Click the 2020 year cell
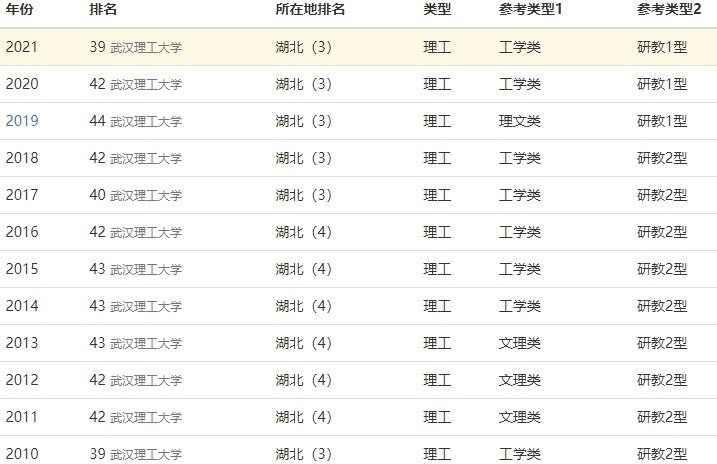717x464 pixels. pyautogui.click(x=22, y=84)
